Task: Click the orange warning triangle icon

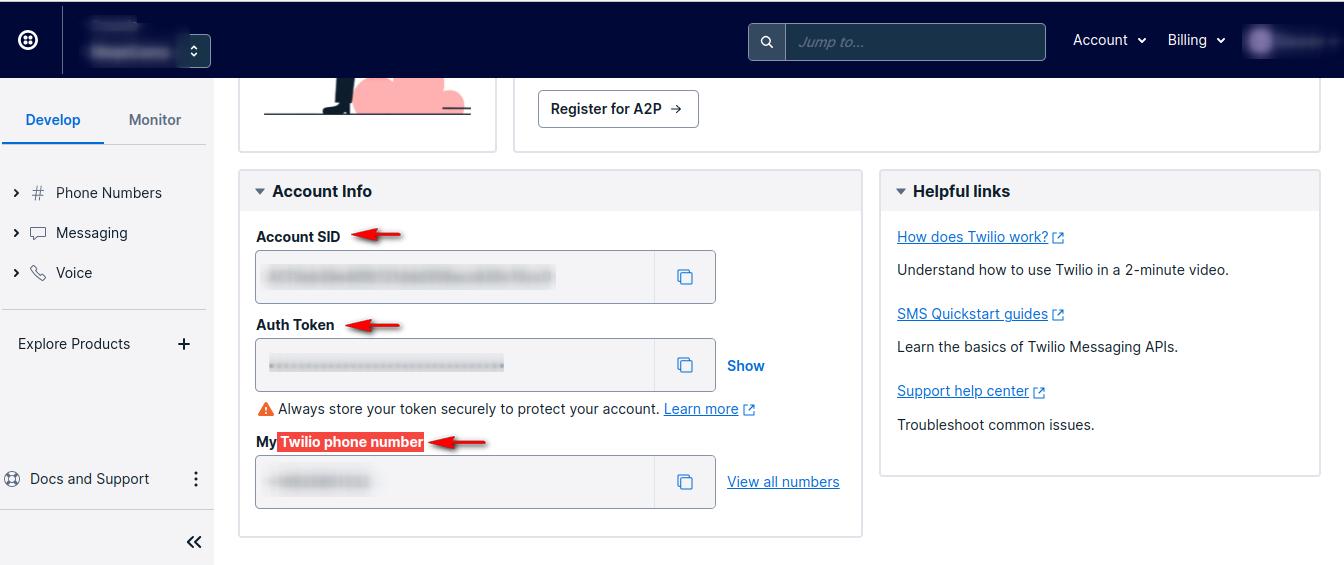Action: point(266,409)
